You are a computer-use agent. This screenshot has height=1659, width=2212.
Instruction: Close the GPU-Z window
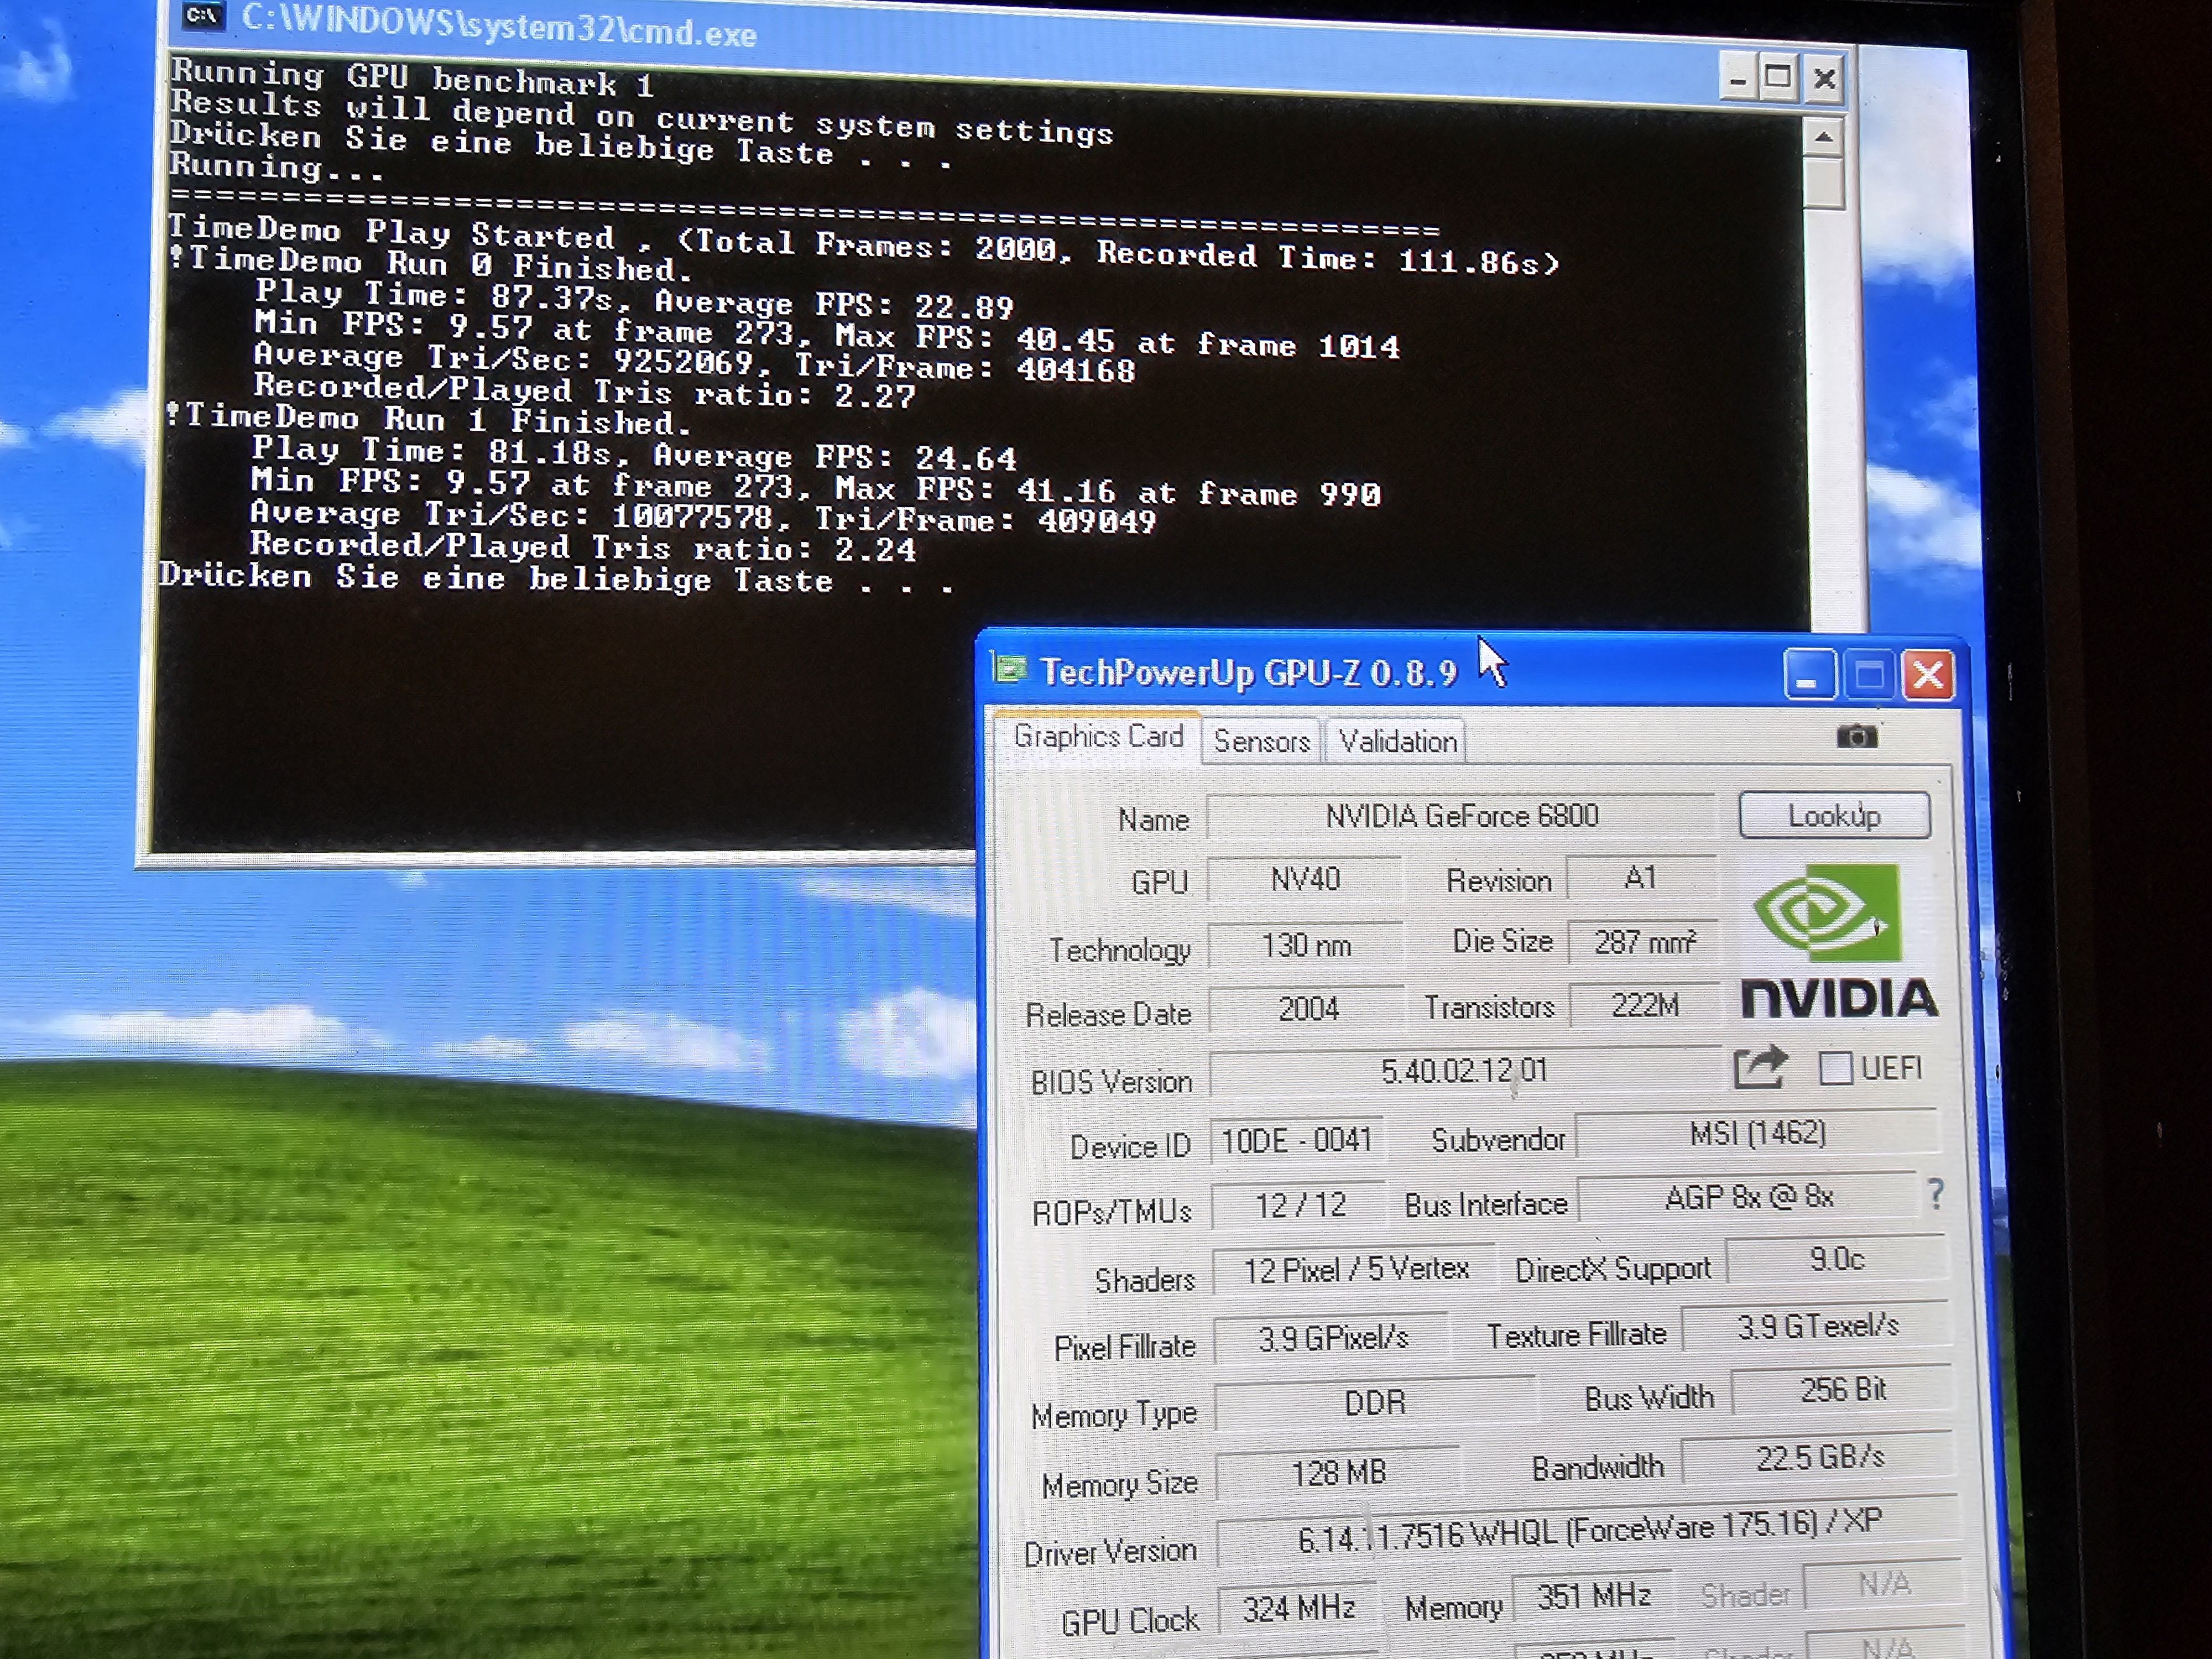coord(1928,675)
